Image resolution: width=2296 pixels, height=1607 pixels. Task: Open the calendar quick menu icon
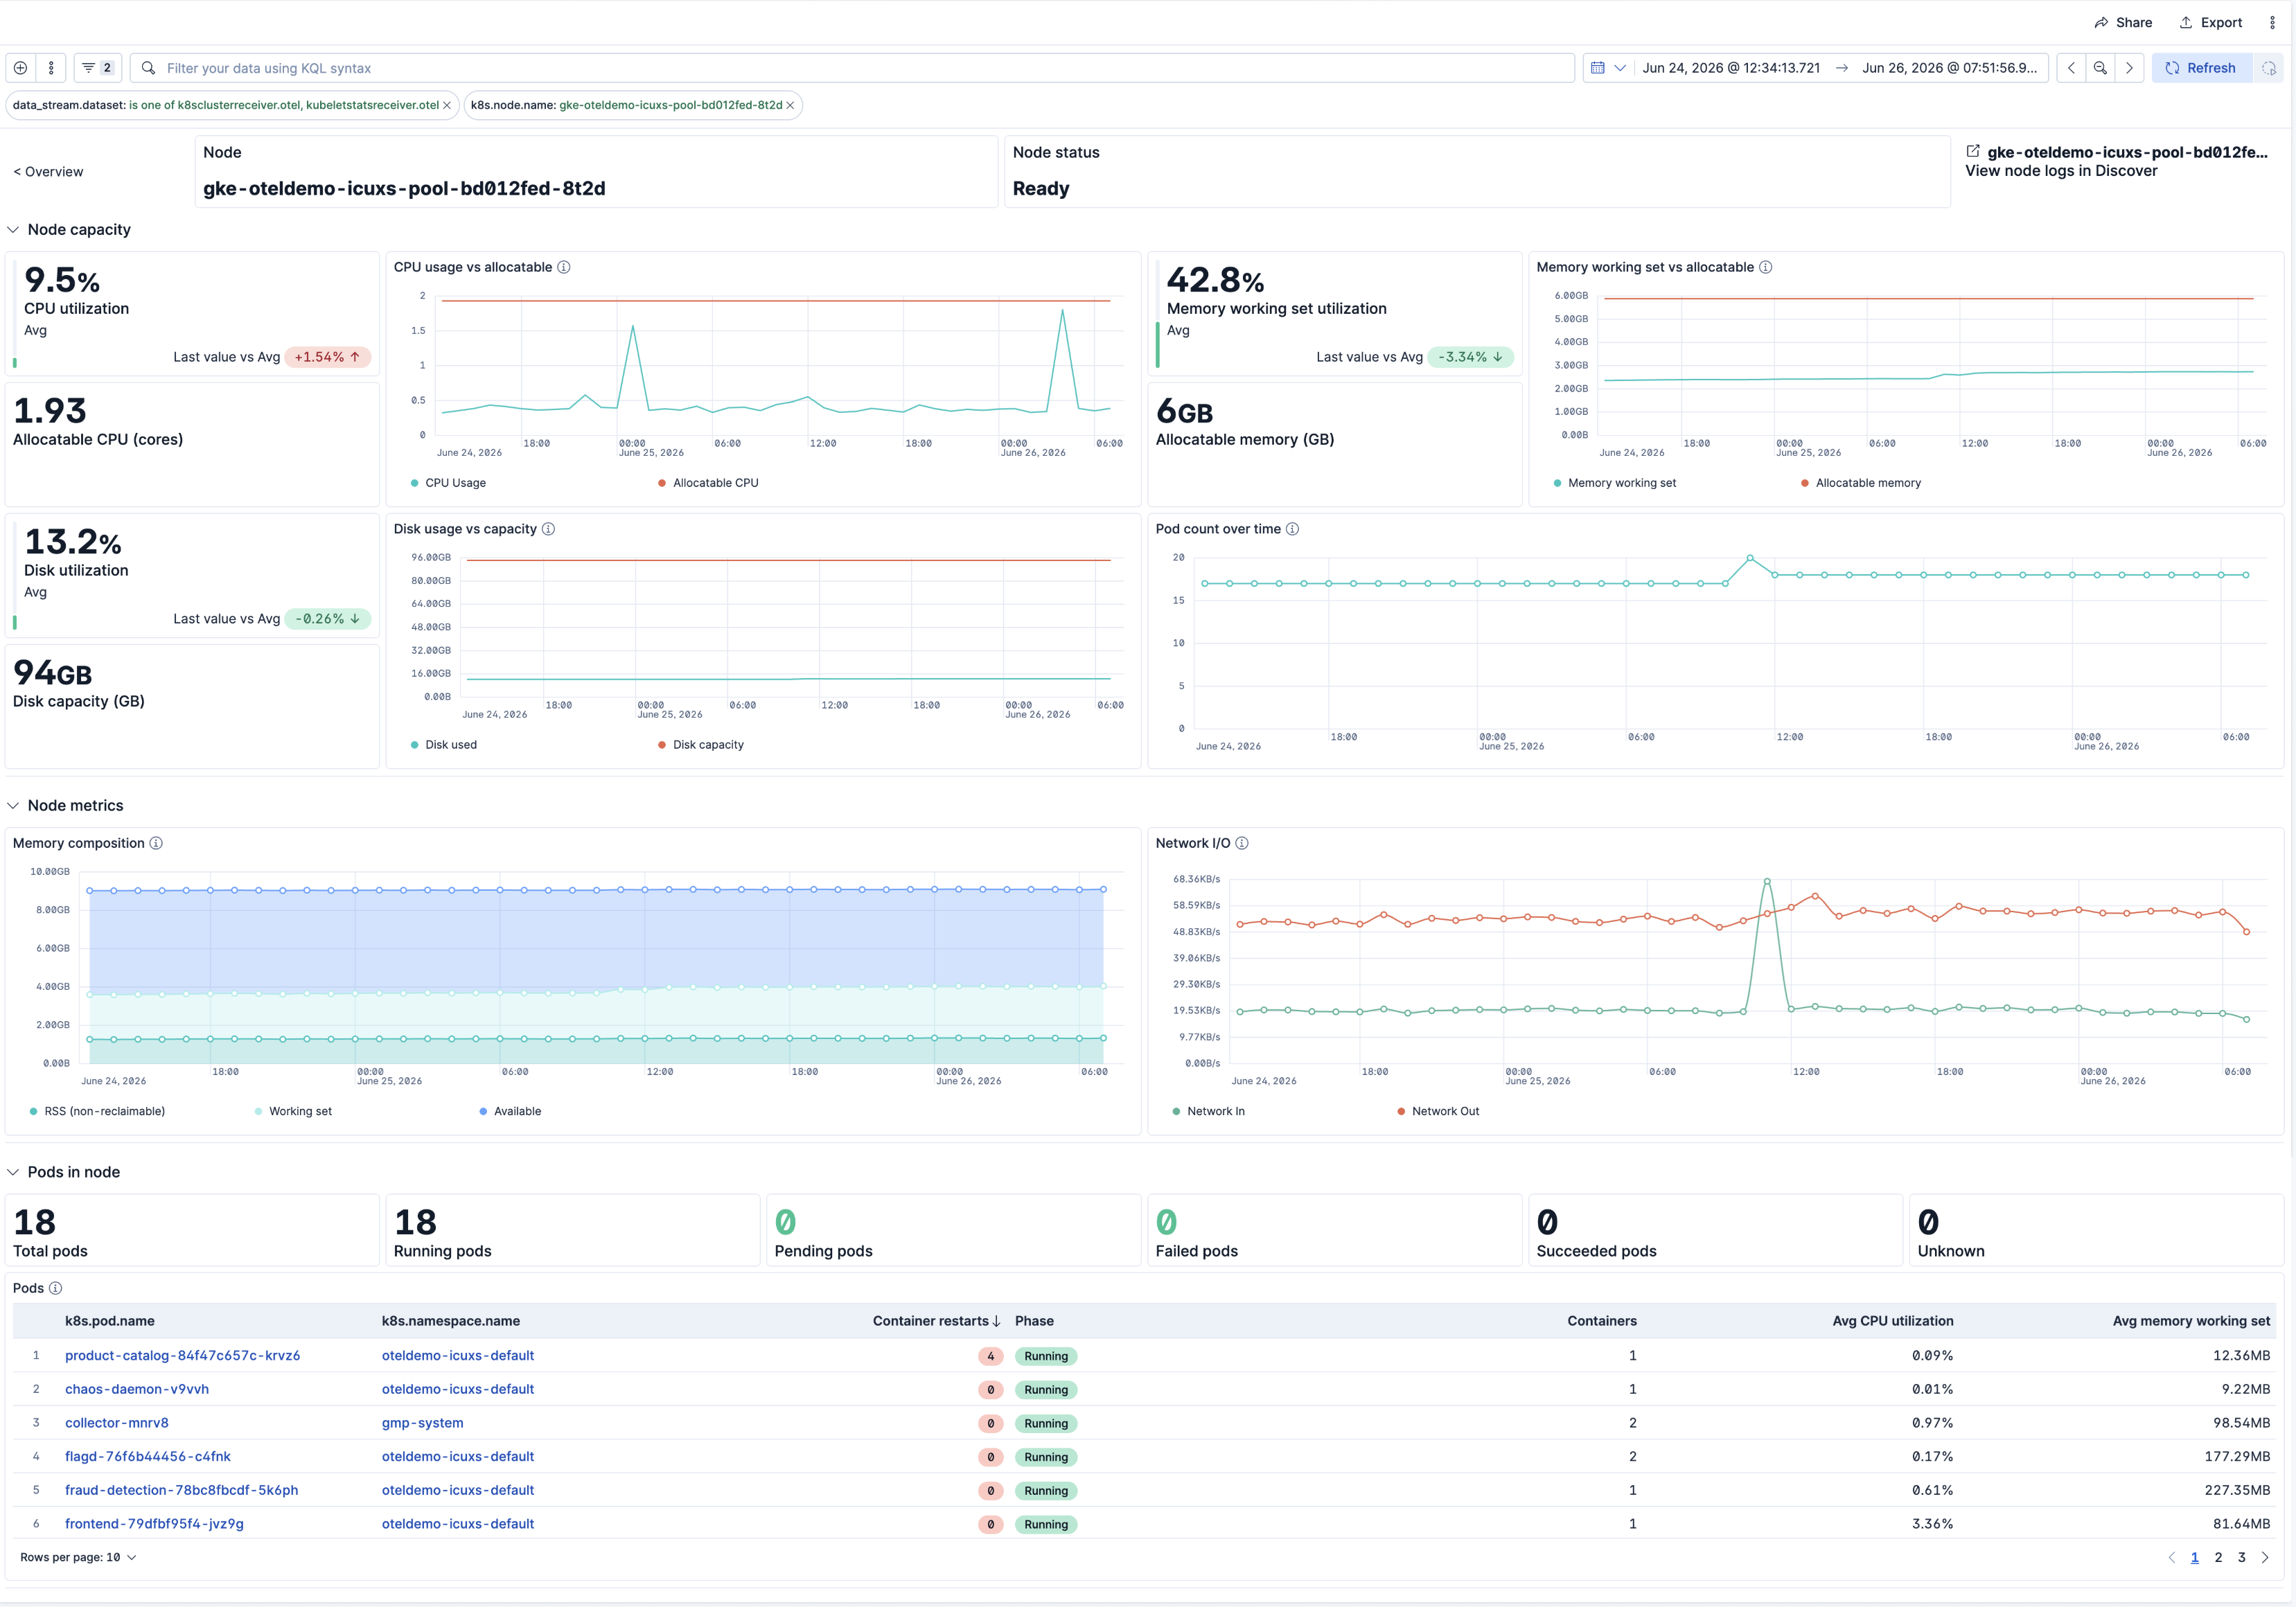click(x=1608, y=68)
